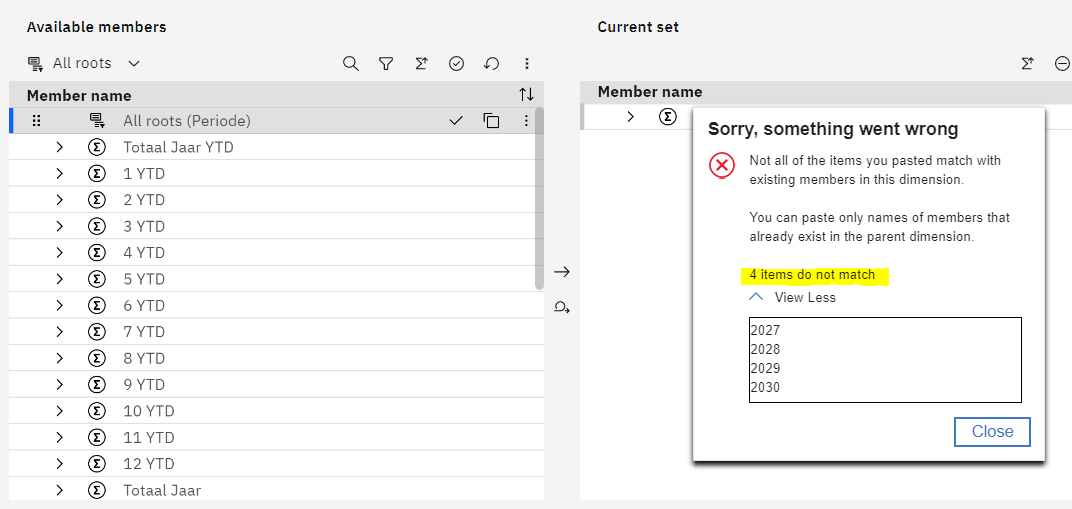1072x509 pixels.
Task: Open the filter icon in Available members
Action: pyautogui.click(x=386, y=63)
